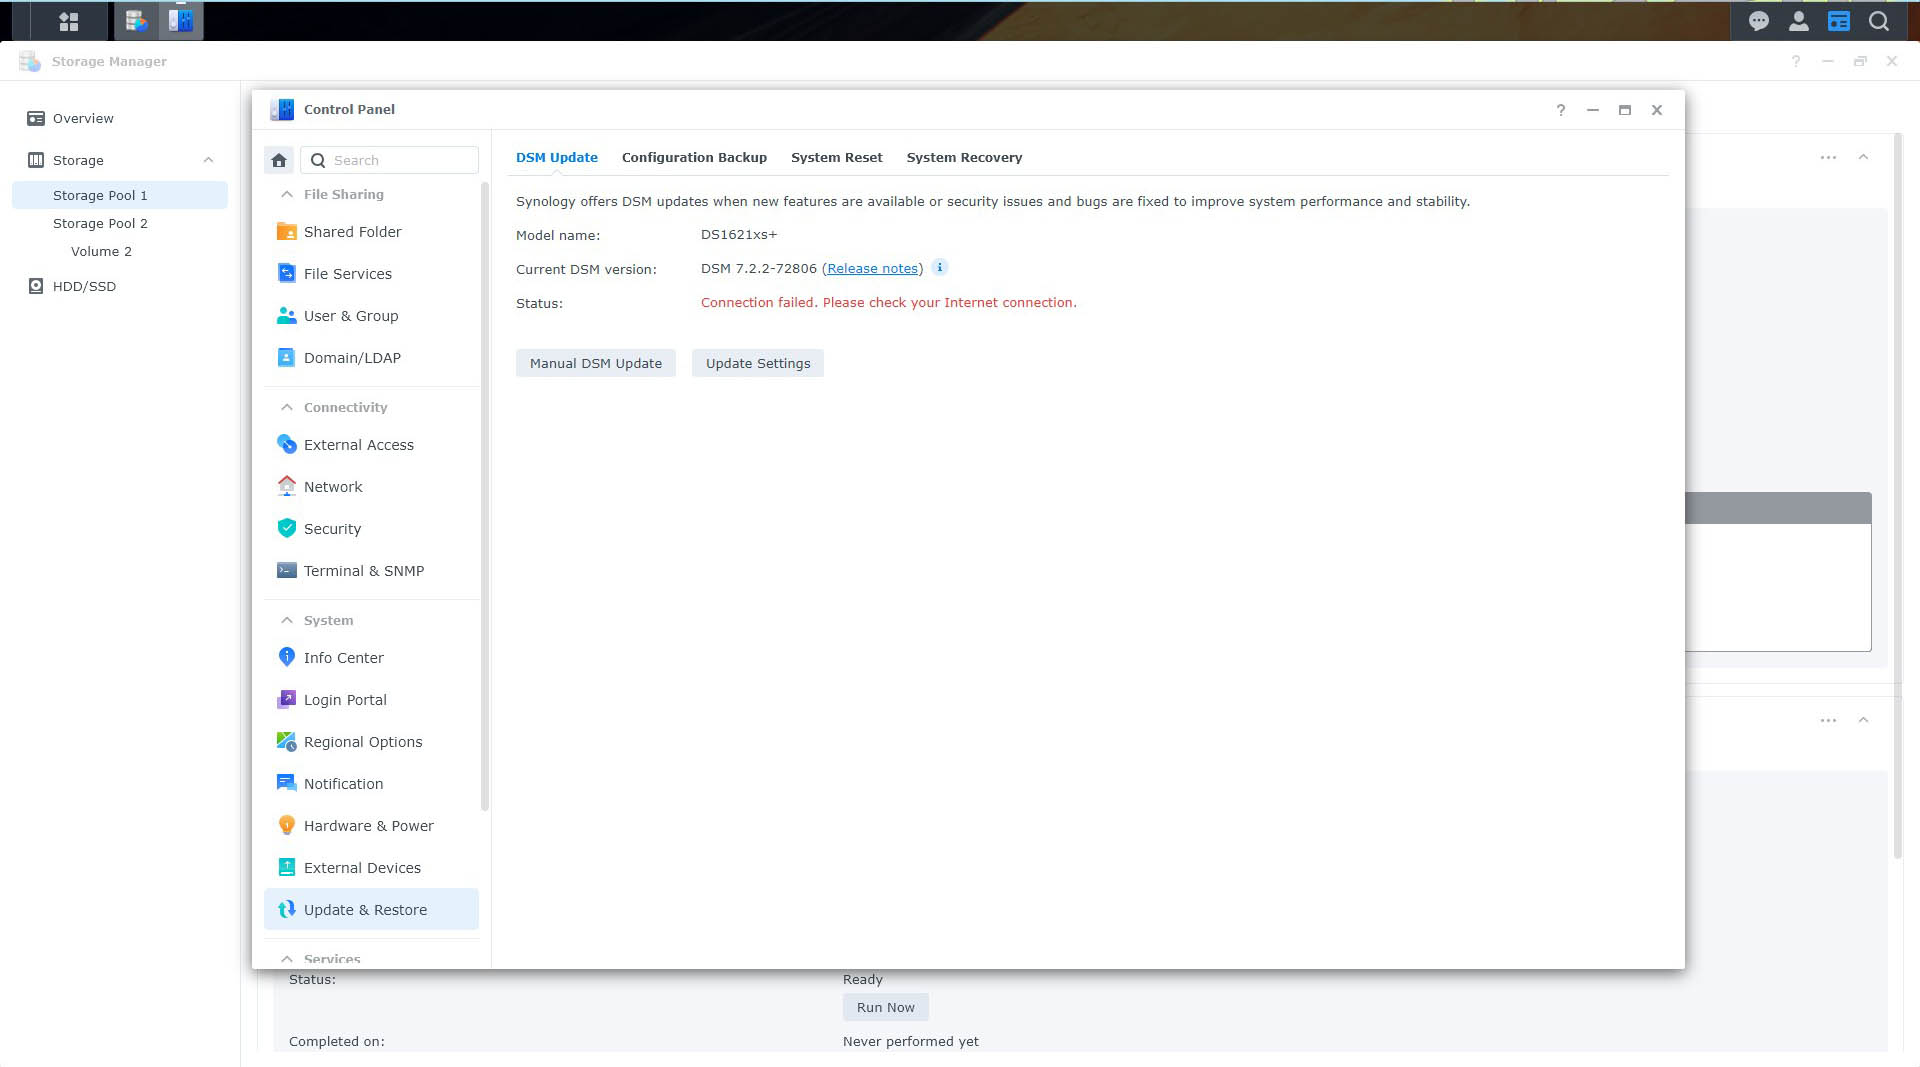Open Notification settings
This screenshot has width=1920, height=1067.
tap(371, 784)
